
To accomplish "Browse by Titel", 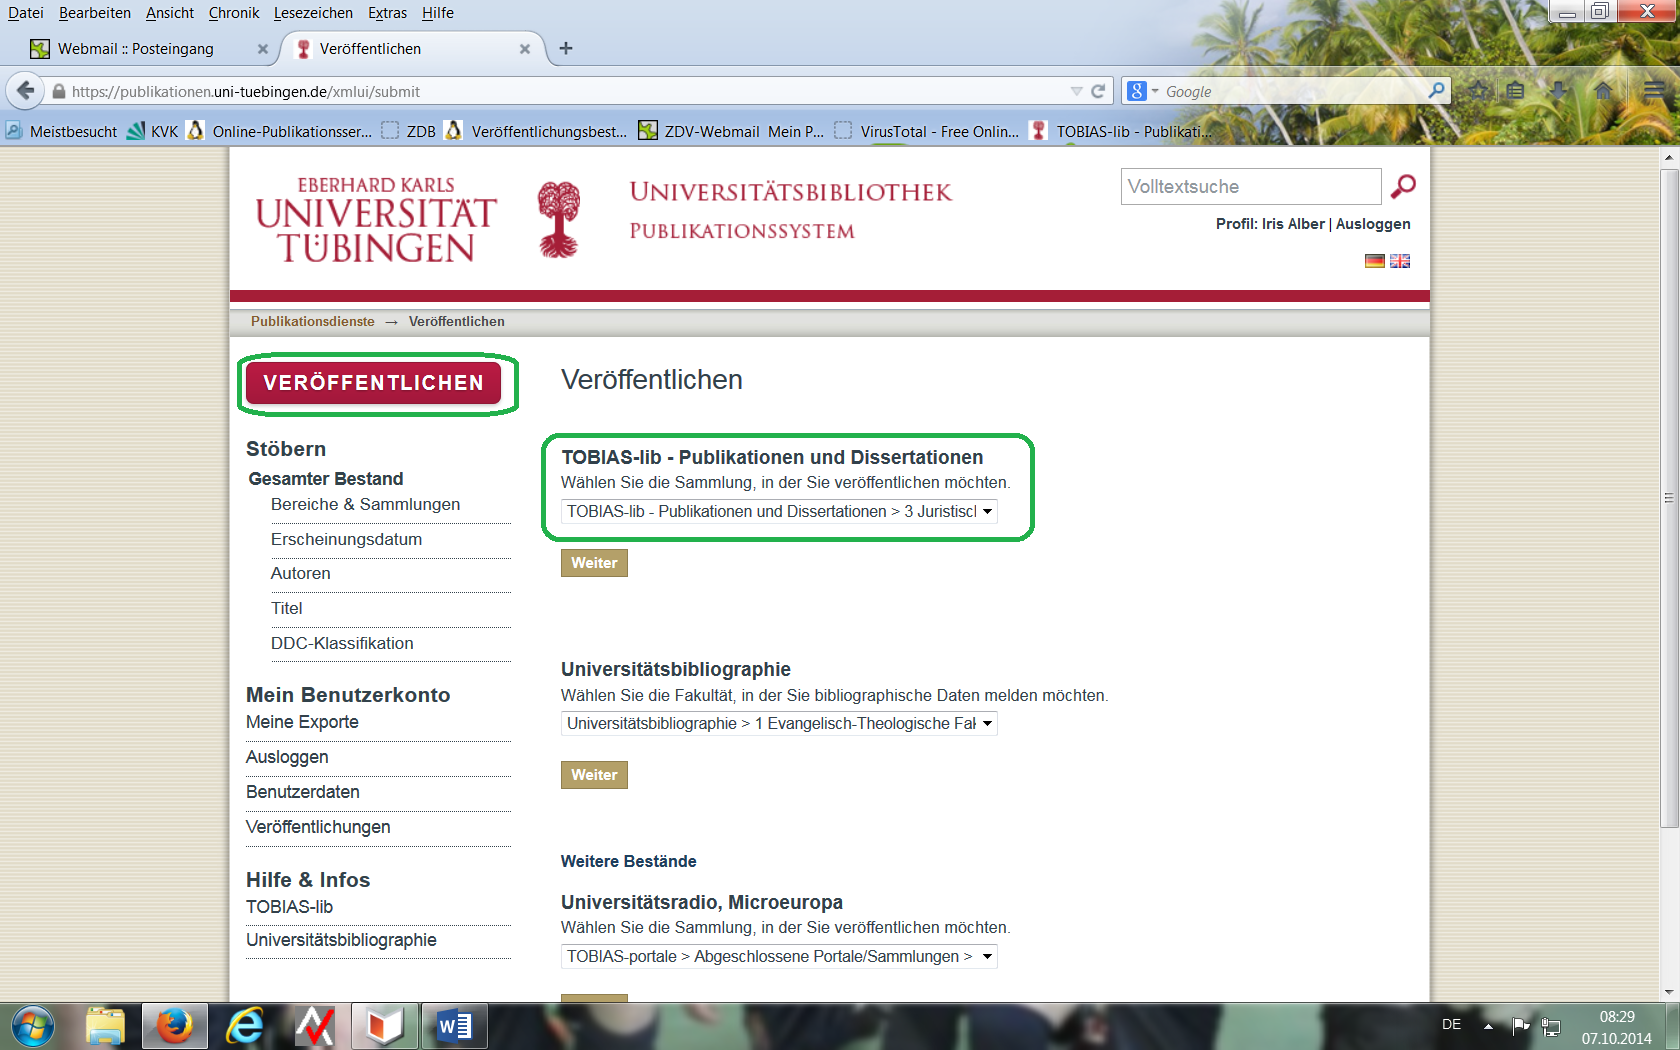I will [286, 608].
